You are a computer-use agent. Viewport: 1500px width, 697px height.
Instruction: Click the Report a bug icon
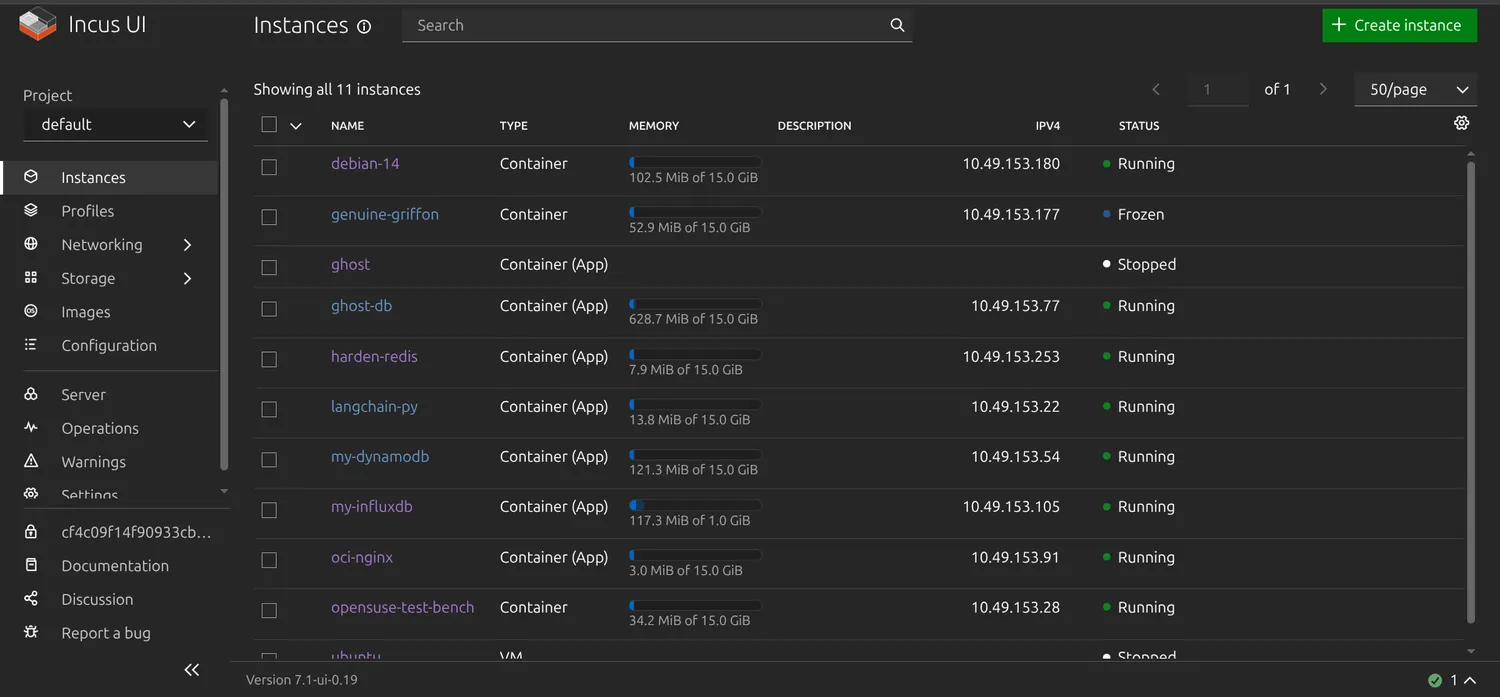pyautogui.click(x=31, y=632)
